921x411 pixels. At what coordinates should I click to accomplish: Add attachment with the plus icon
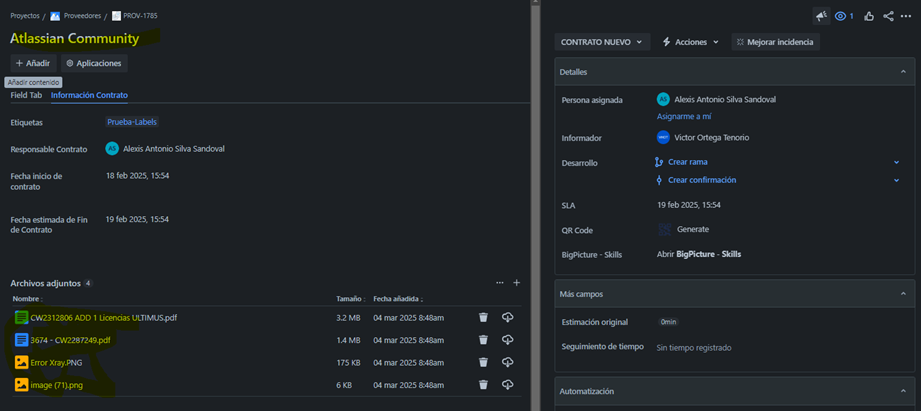516,283
